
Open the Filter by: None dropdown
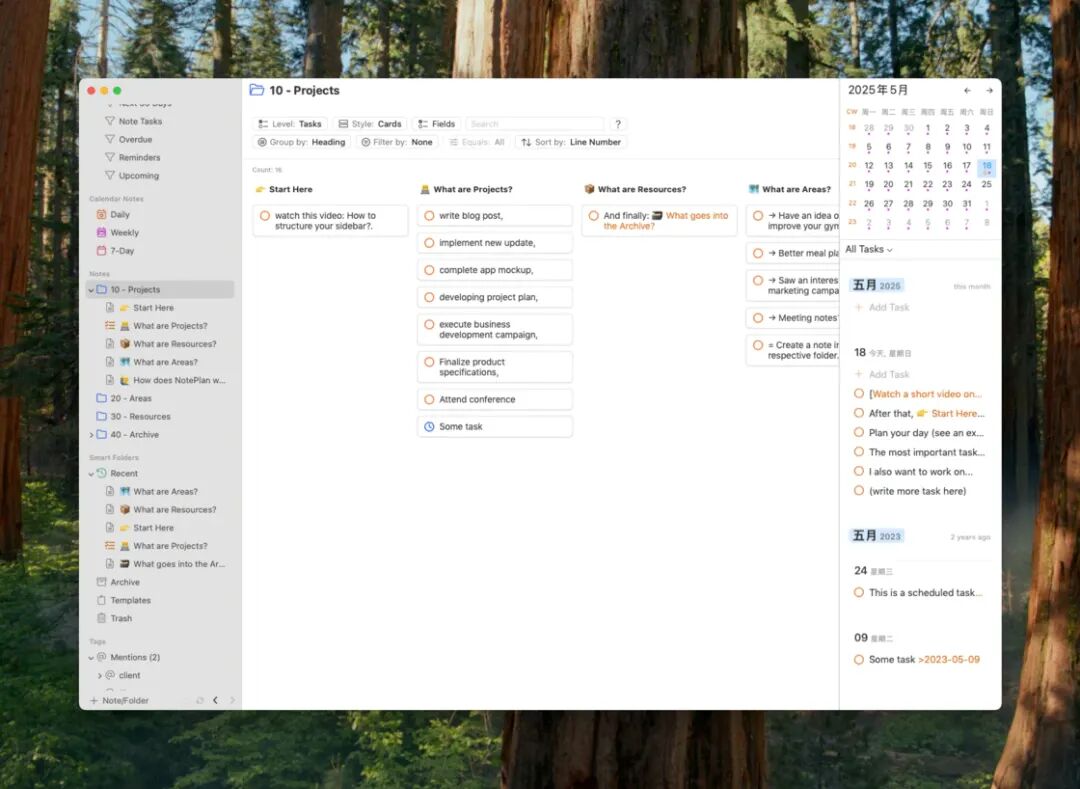[x=397, y=143]
